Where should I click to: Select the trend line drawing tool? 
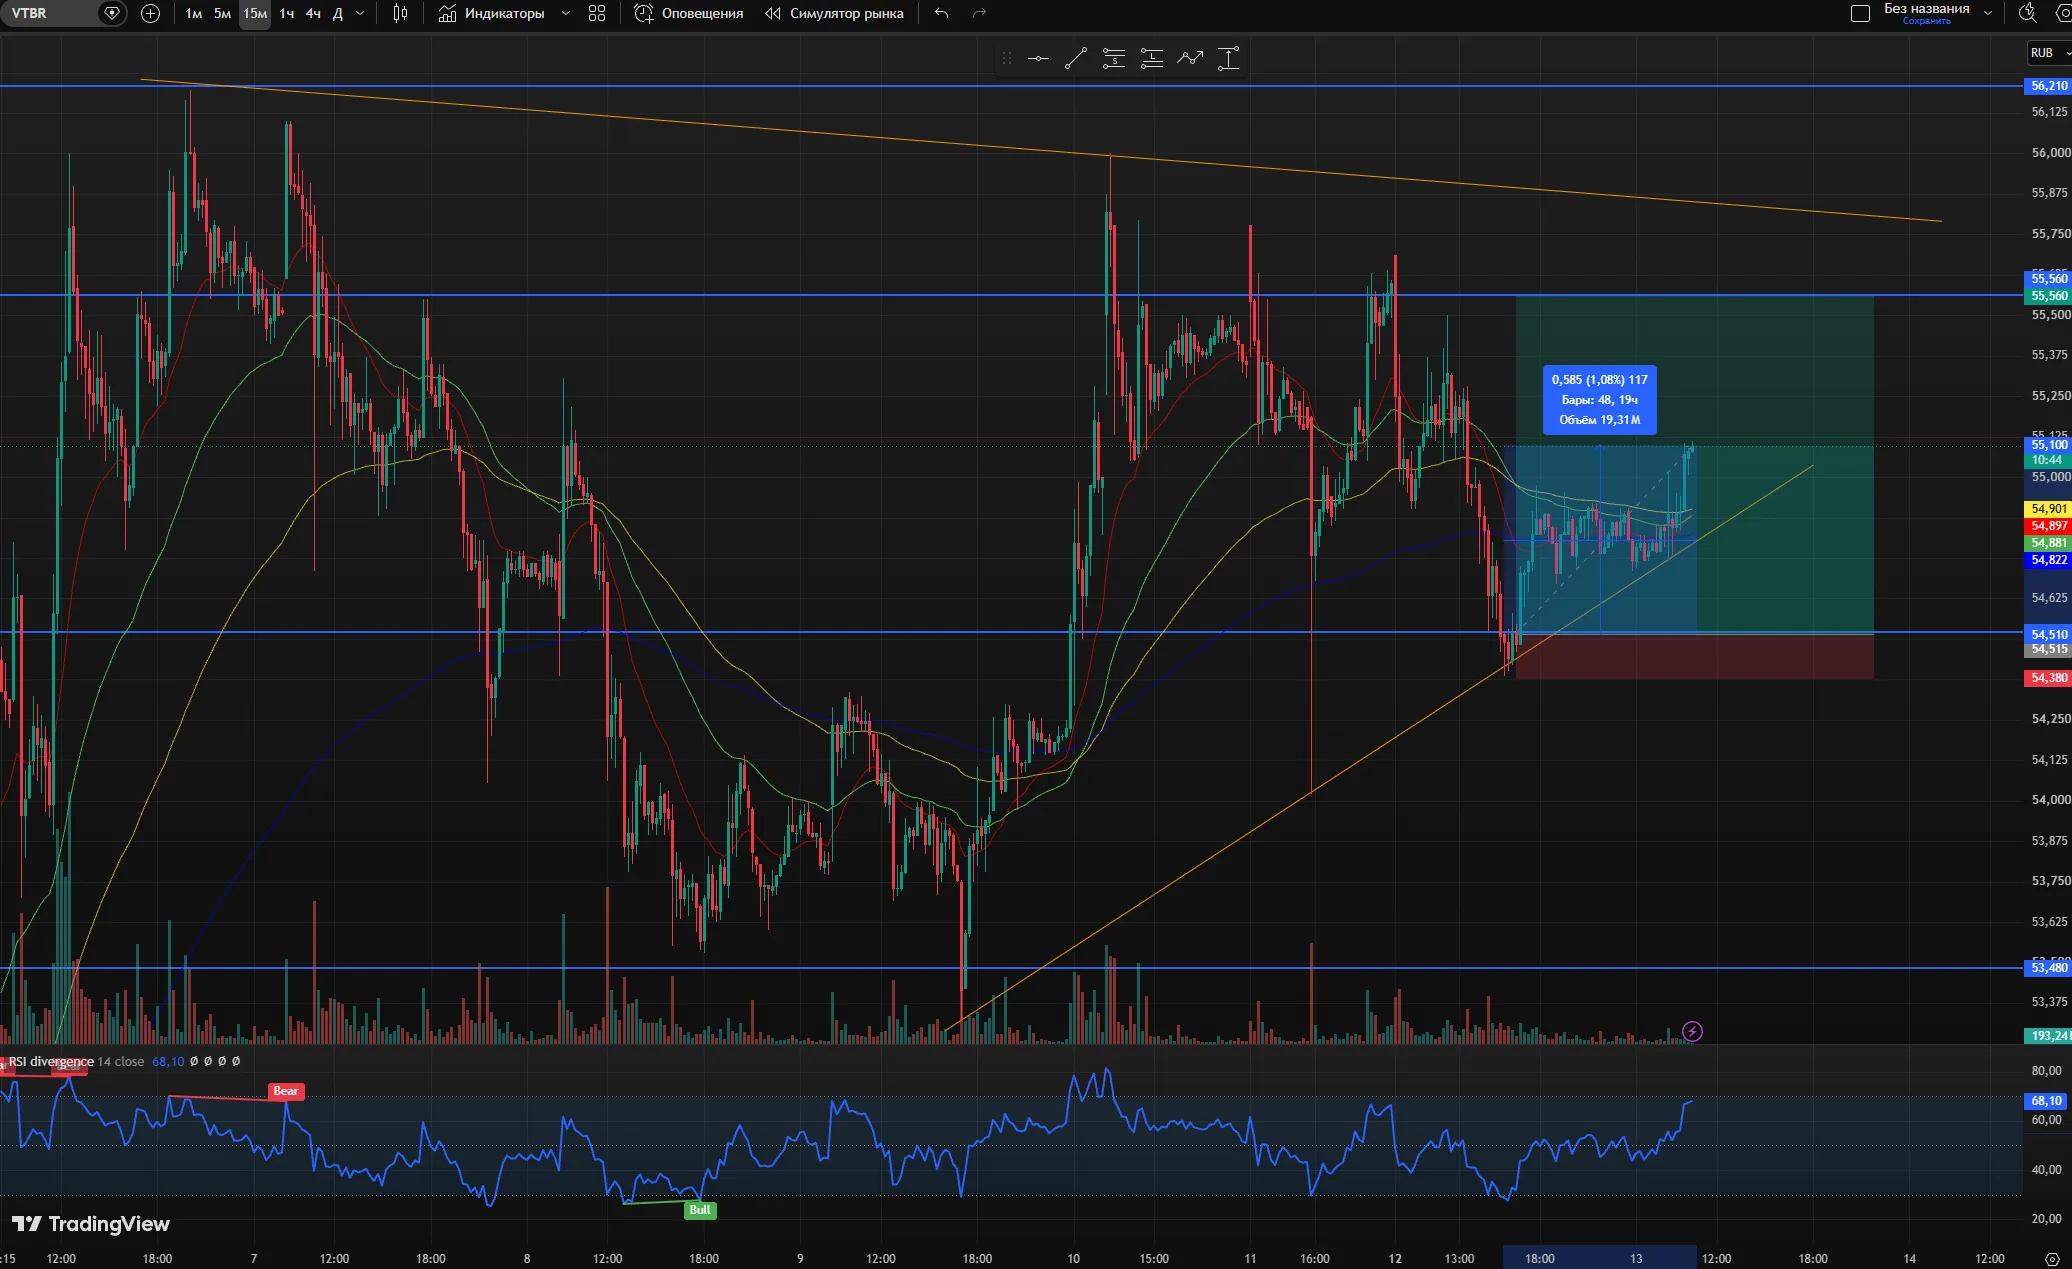click(1076, 58)
